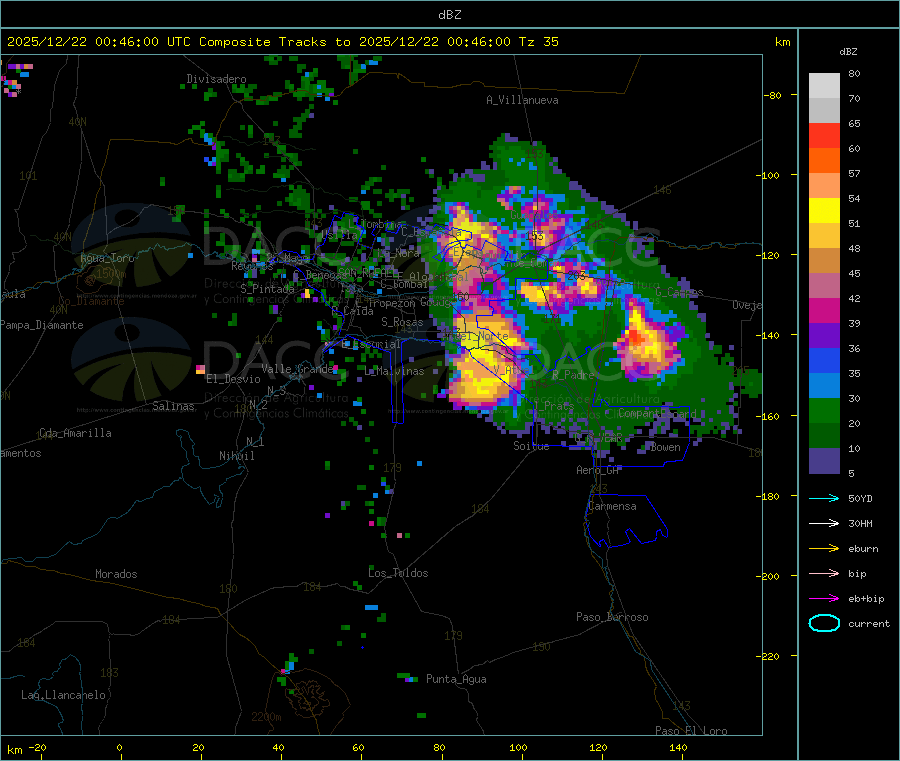900x761 pixels.
Task: Click the Punta_Agua map label
Action: [x=456, y=679]
